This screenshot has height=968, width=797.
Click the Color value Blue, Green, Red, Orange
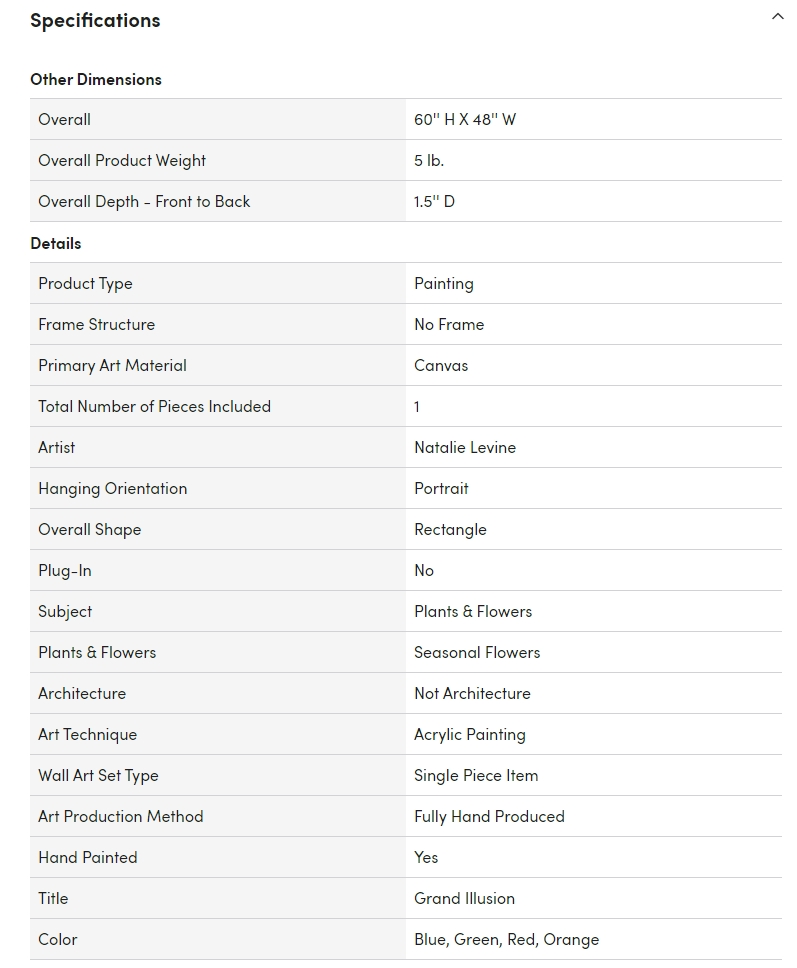(x=506, y=940)
